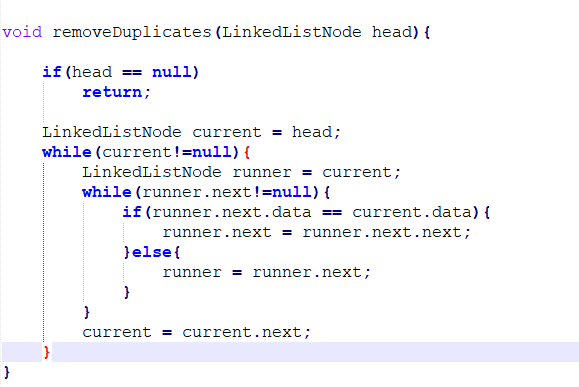Click 'runner.next = runner.next.next;' statement
This screenshot has width=579, height=387.
(316, 232)
